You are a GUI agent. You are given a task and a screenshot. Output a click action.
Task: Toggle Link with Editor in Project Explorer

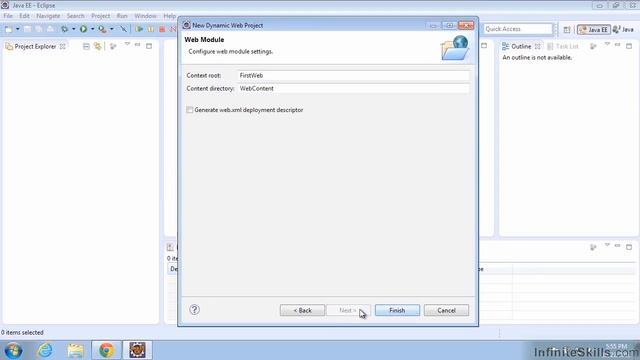(x=98, y=47)
